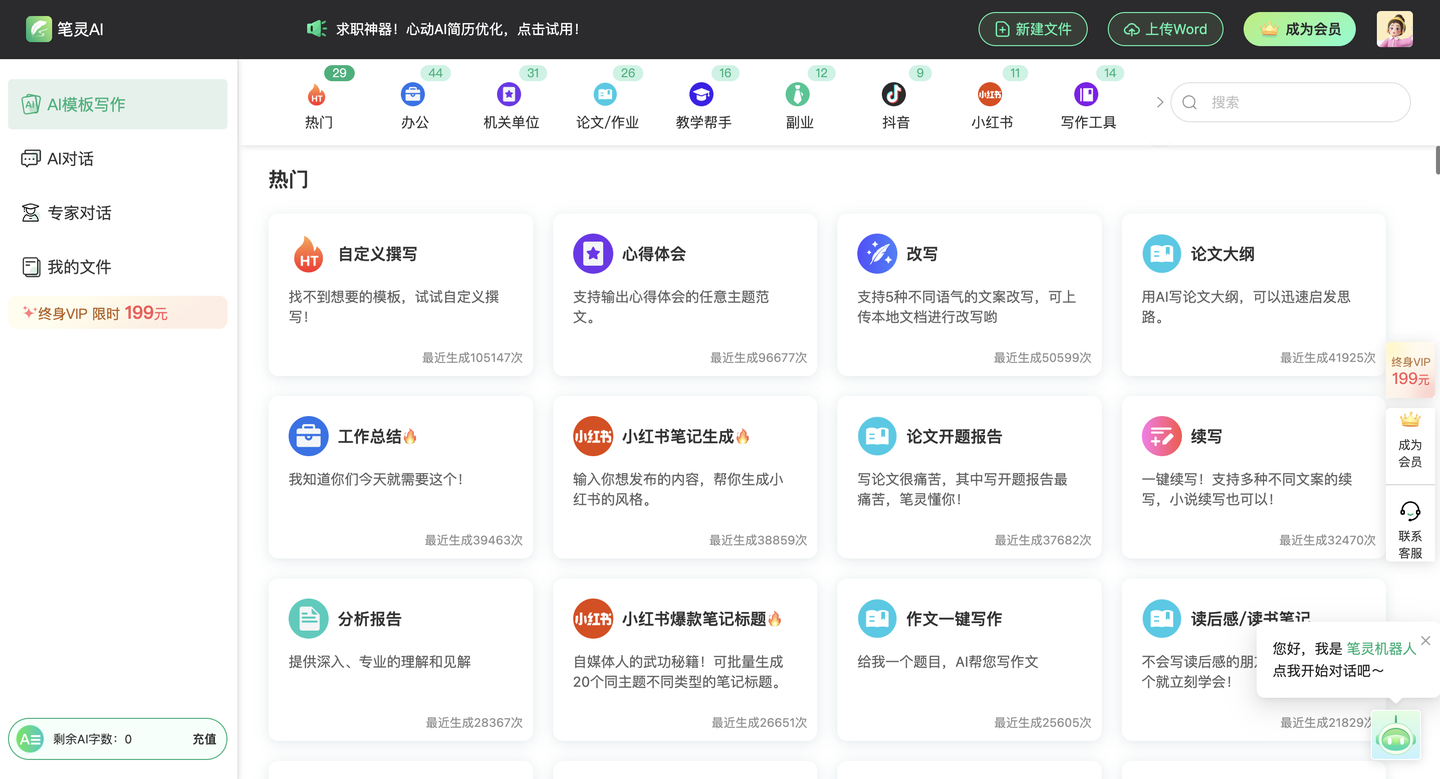1440x779 pixels.
Task: Open 我的文件 in sidebar
Action: coord(118,266)
